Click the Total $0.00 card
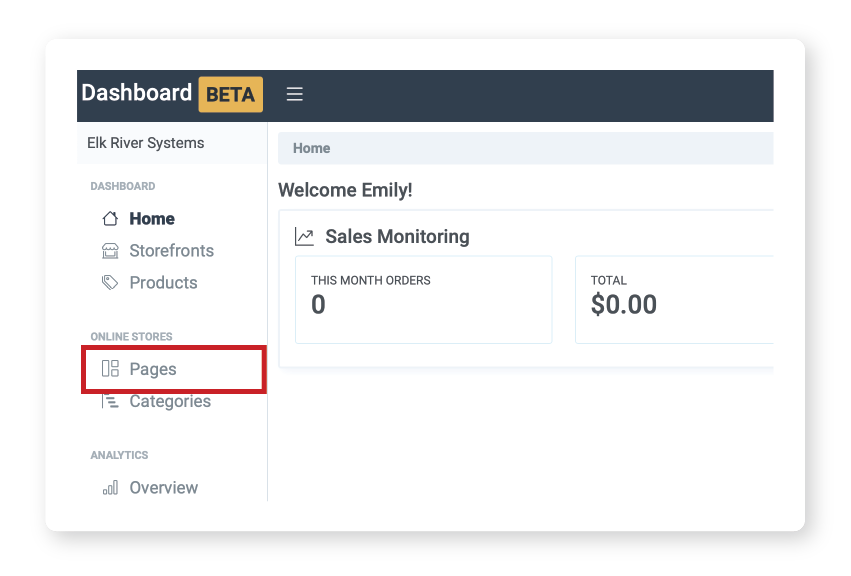Image resolution: width=851 pixels, height=576 pixels. coord(672,299)
